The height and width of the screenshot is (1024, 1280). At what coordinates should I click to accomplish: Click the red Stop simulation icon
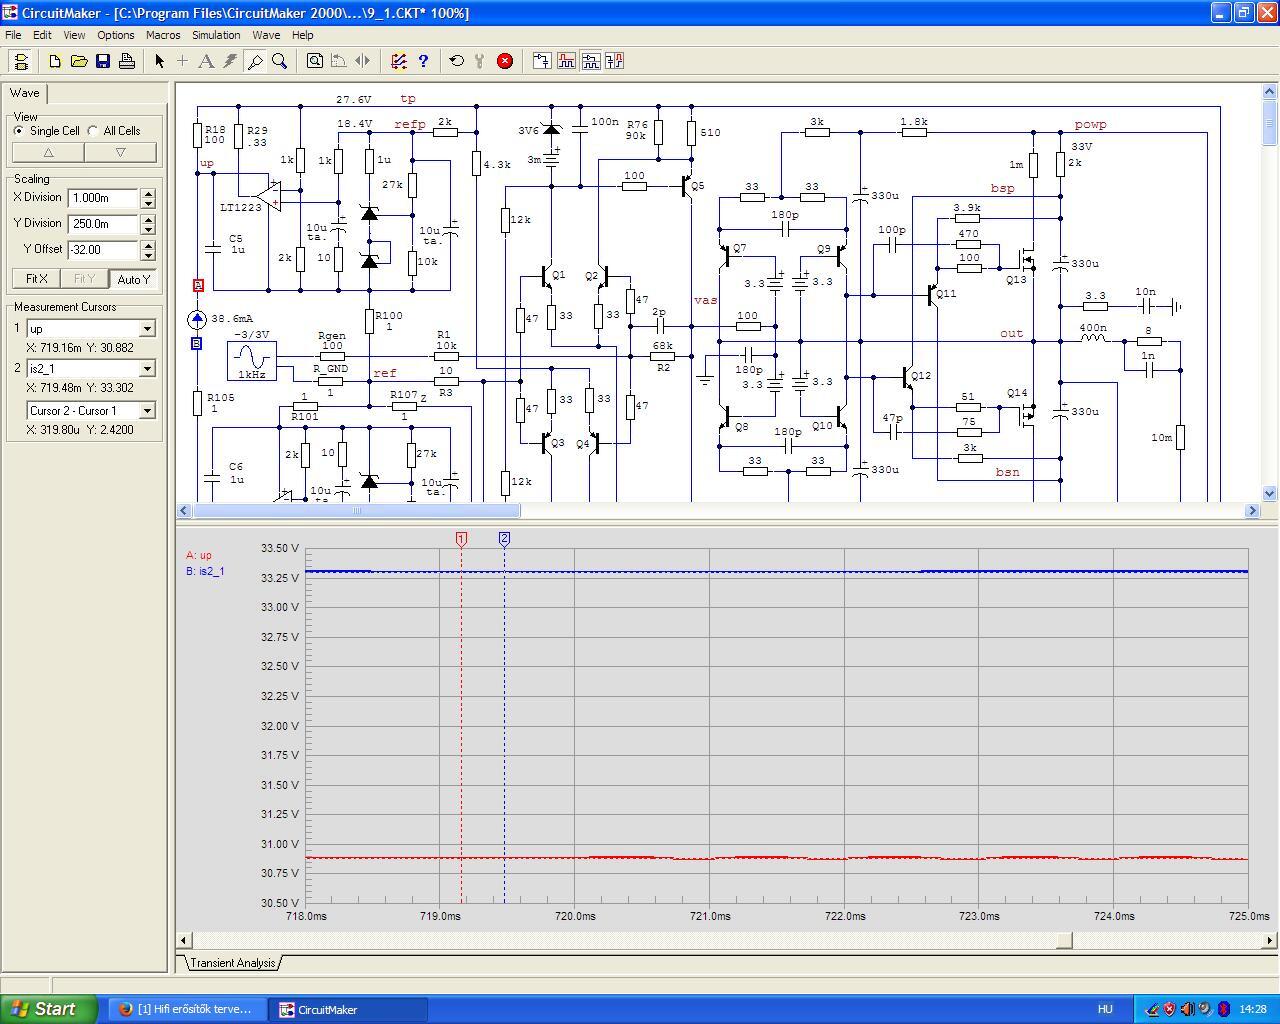pos(505,61)
